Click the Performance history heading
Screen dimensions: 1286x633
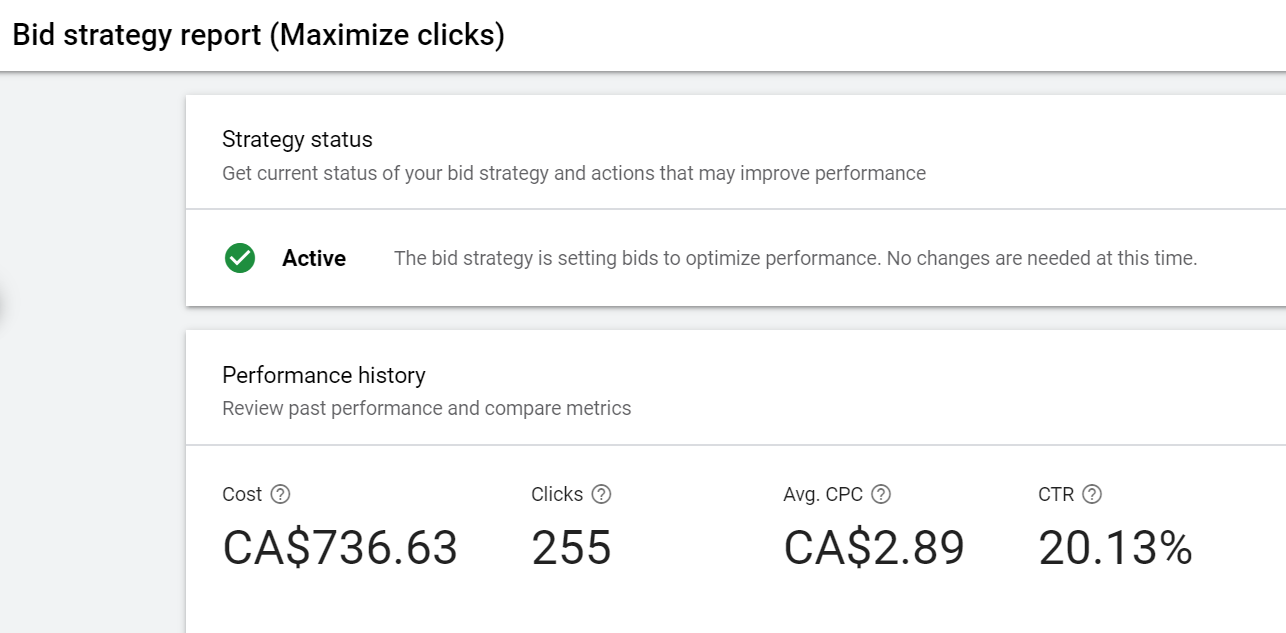(x=324, y=375)
